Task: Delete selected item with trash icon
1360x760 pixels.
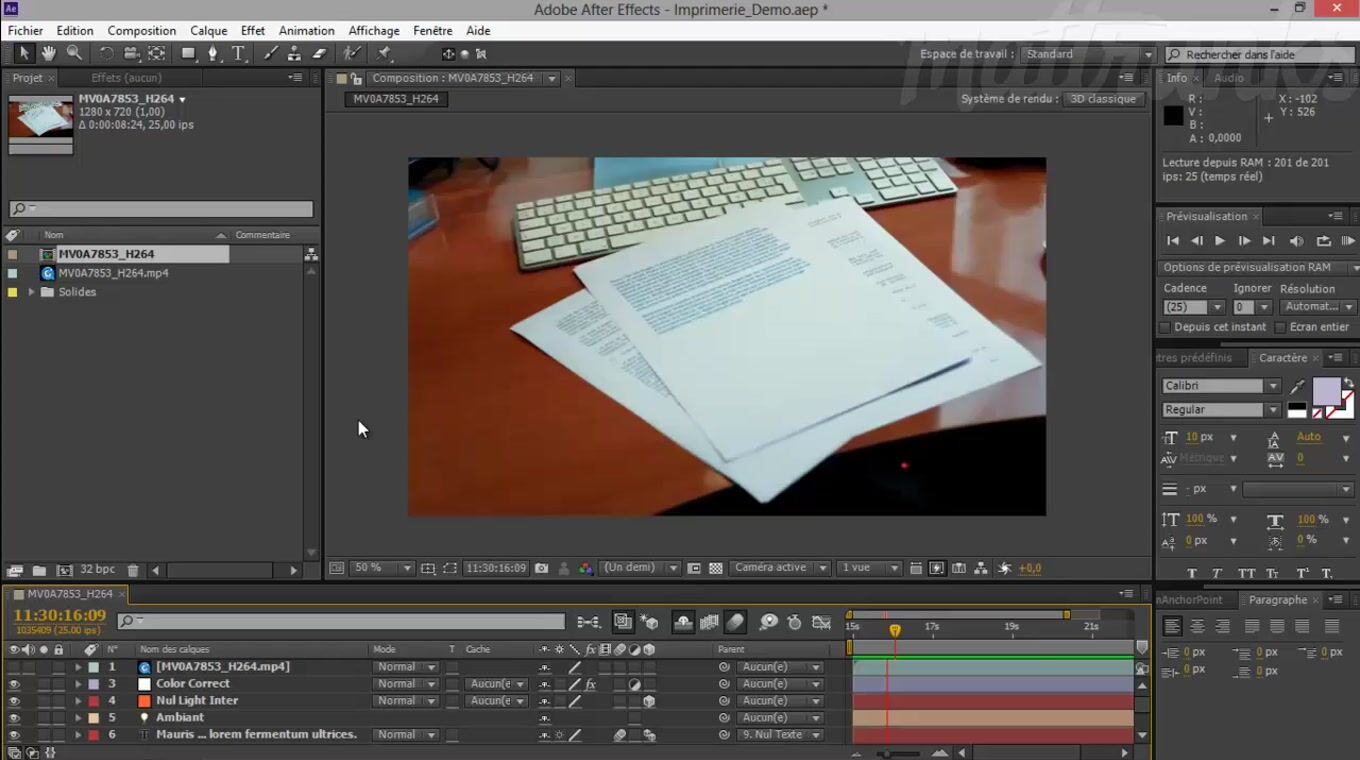Action: click(133, 570)
